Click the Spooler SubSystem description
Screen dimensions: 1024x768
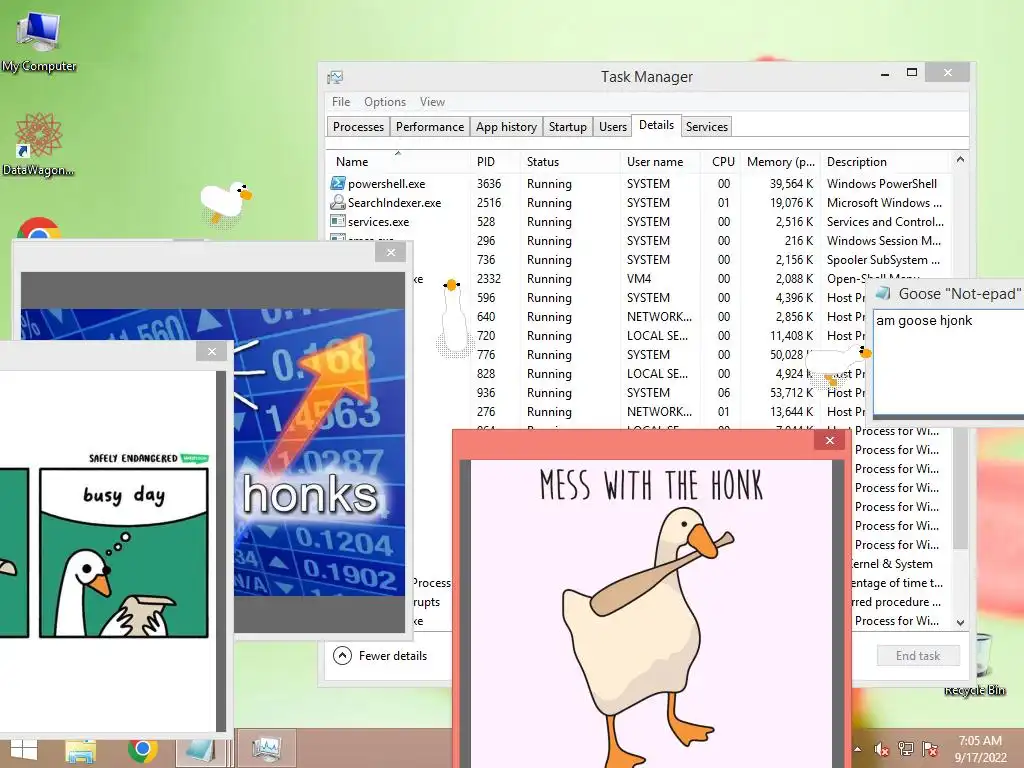pyautogui.click(x=883, y=260)
